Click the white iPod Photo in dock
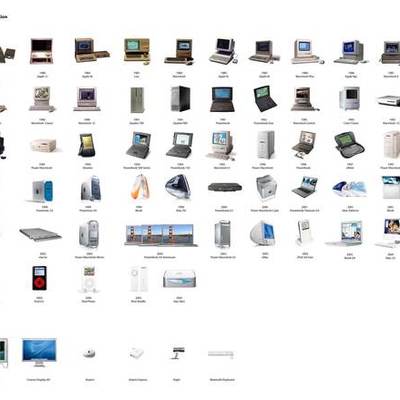400x400 pixels. 89,279
